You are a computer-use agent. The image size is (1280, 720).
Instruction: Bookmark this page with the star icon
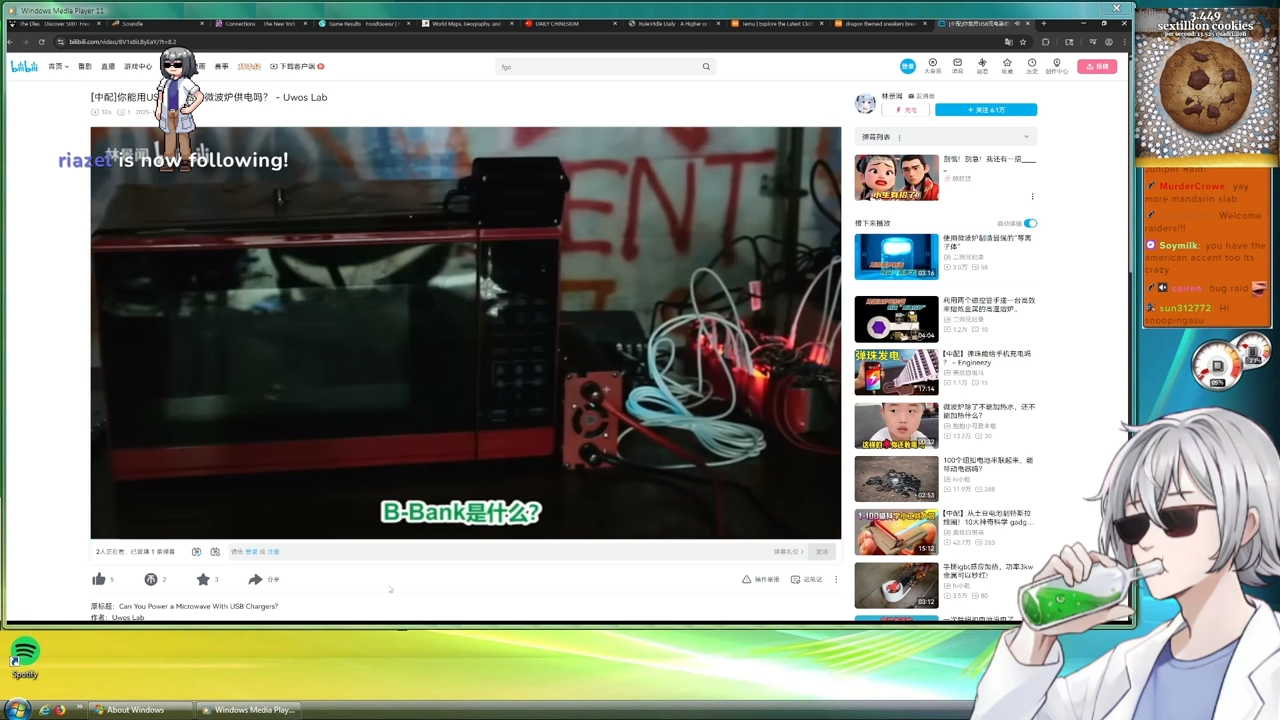(x=1023, y=42)
